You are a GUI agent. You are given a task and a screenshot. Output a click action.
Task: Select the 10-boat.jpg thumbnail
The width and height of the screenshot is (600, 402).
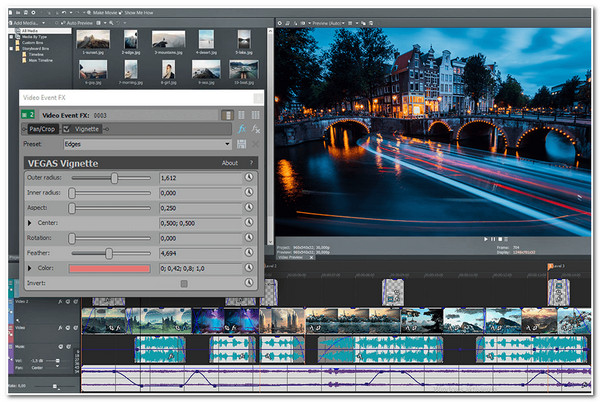(x=244, y=72)
